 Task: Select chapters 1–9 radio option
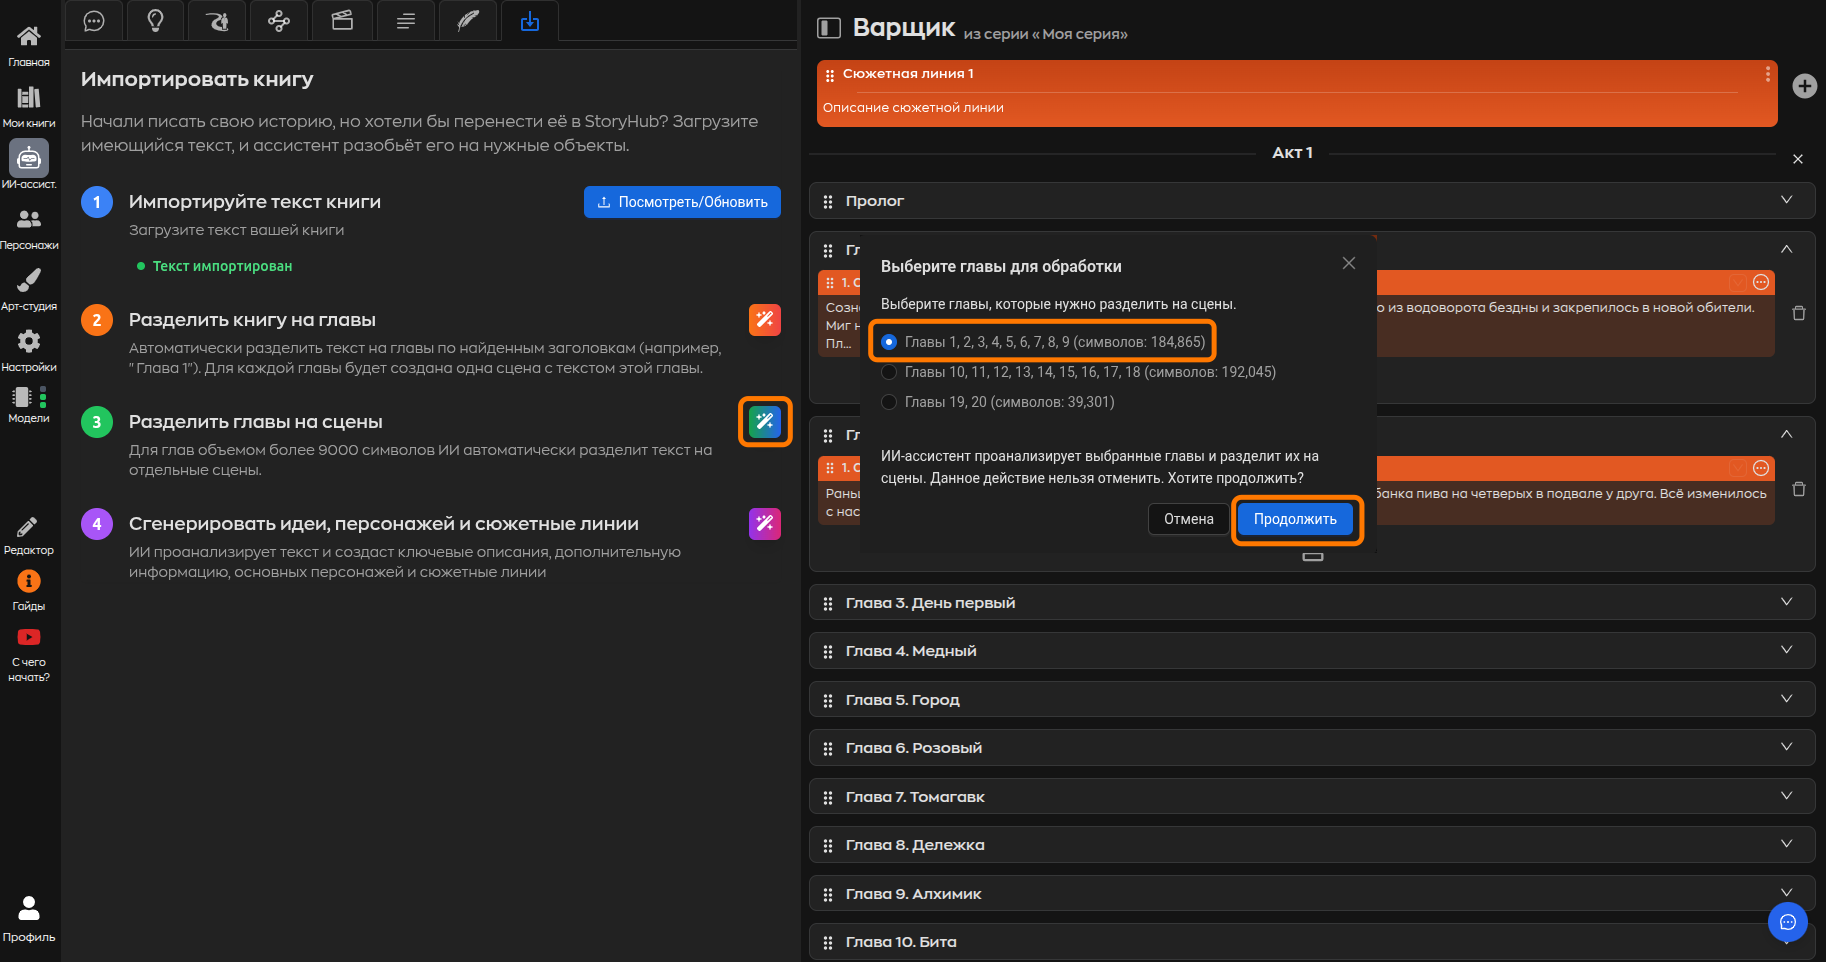[889, 342]
